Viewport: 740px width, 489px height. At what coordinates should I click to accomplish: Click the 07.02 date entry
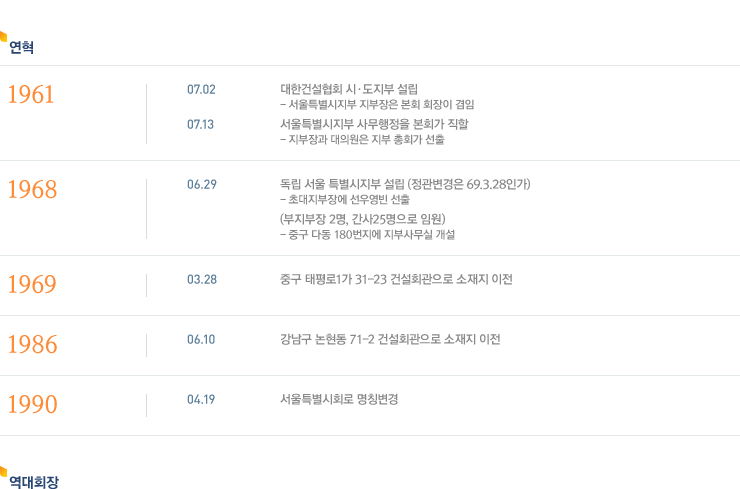[x=201, y=90]
